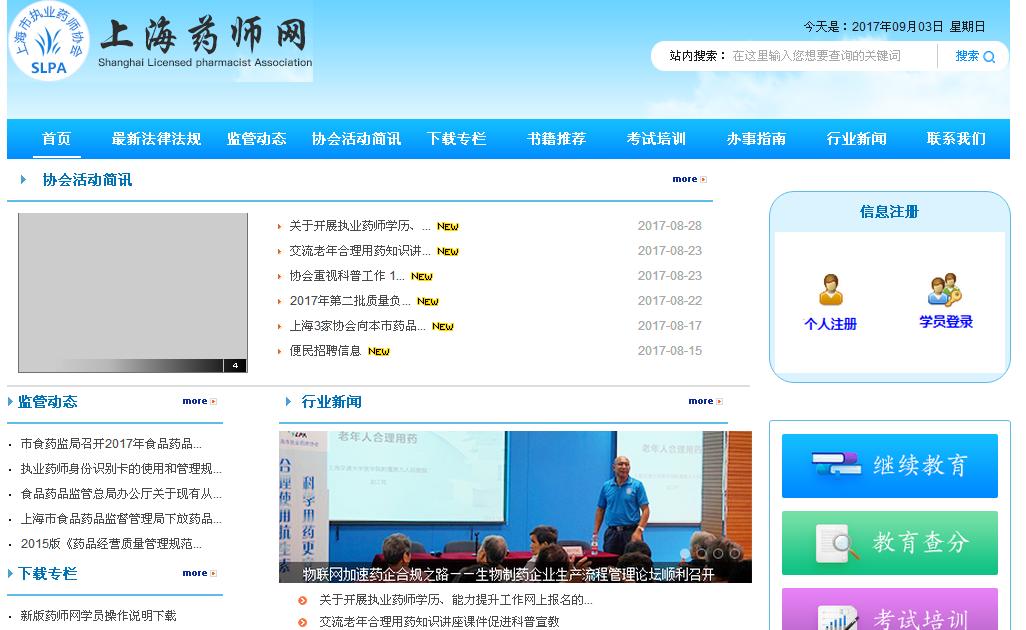
Task: Go to the 考试培训 navigation tab
Action: click(656, 139)
